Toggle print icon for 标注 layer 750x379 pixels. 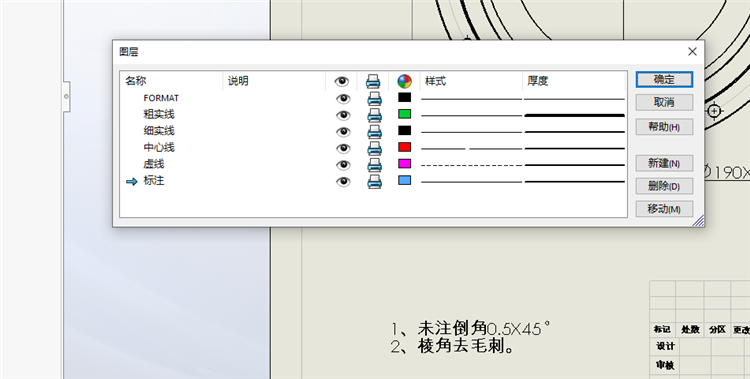coord(374,181)
